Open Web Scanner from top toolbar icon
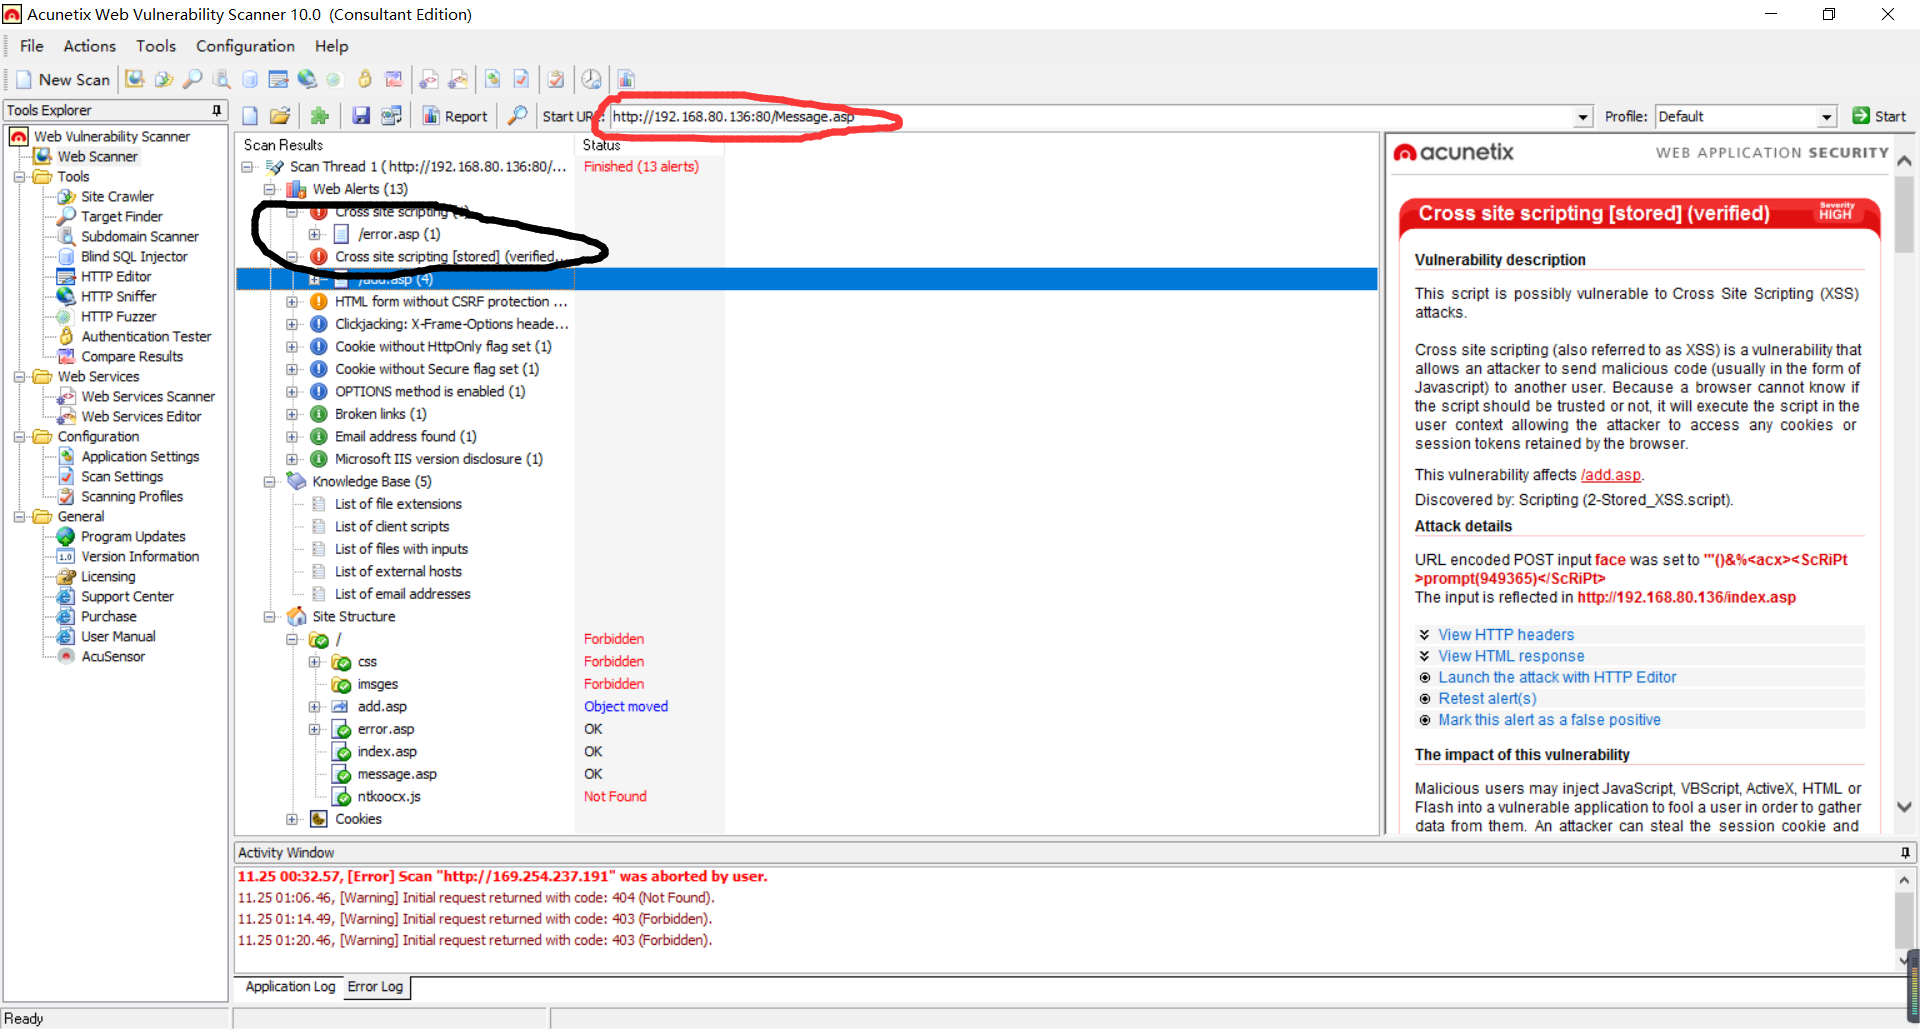Viewport: 1920px width, 1030px height. [x=135, y=79]
